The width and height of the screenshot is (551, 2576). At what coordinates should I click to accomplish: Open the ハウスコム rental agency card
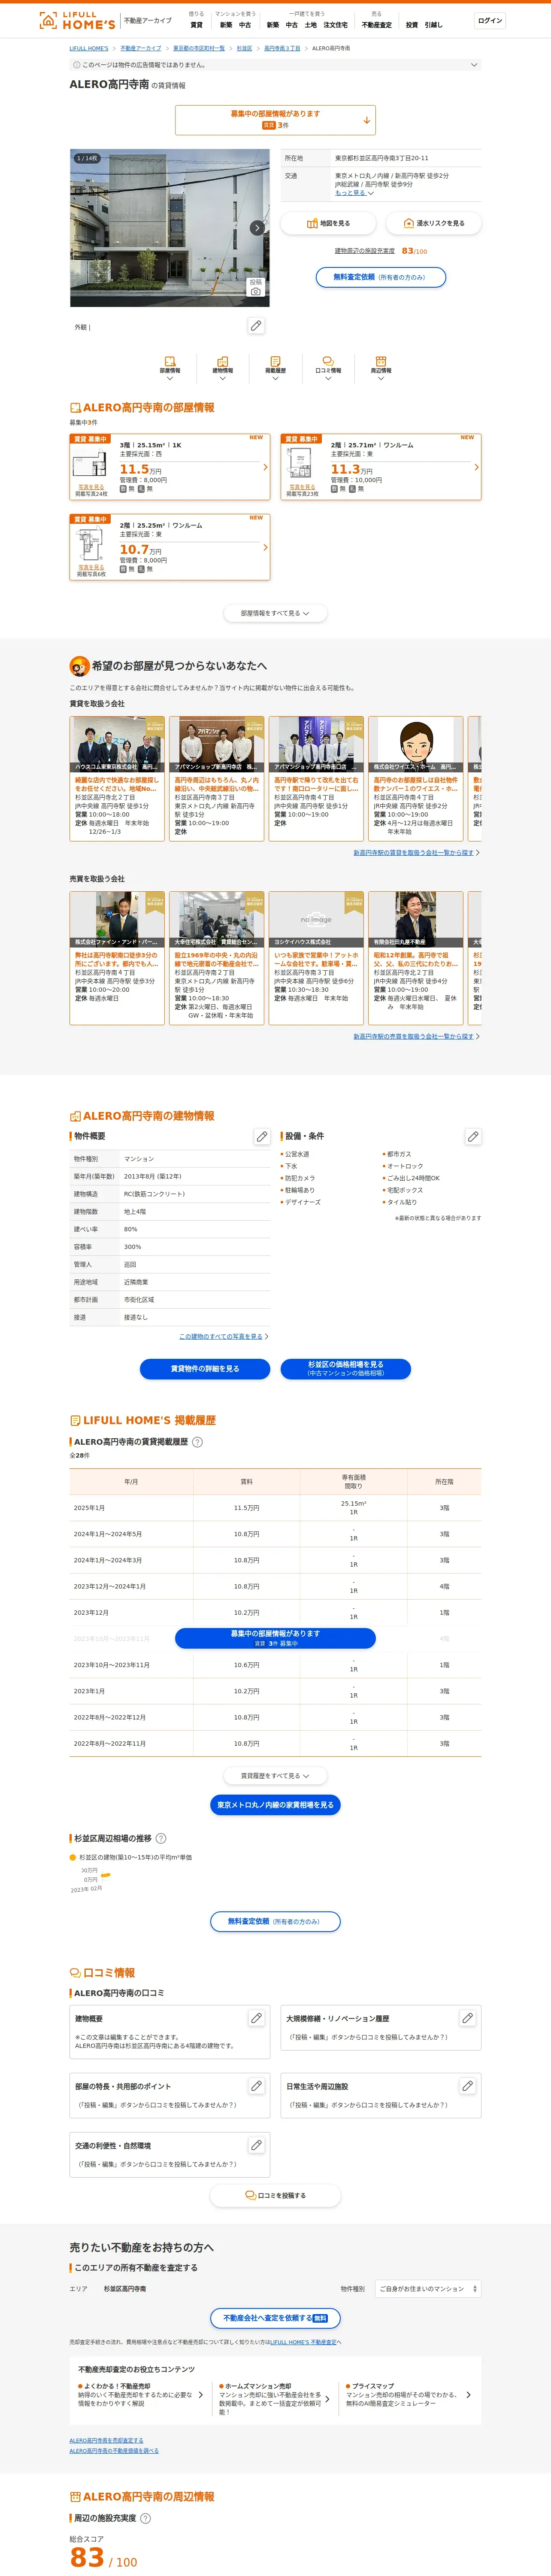(x=117, y=778)
